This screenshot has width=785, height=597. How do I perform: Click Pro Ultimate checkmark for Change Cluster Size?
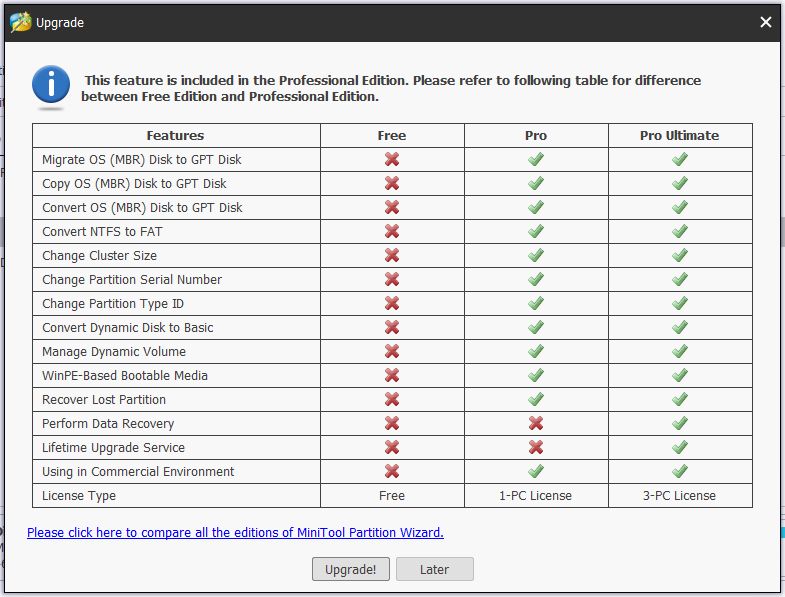coord(679,255)
